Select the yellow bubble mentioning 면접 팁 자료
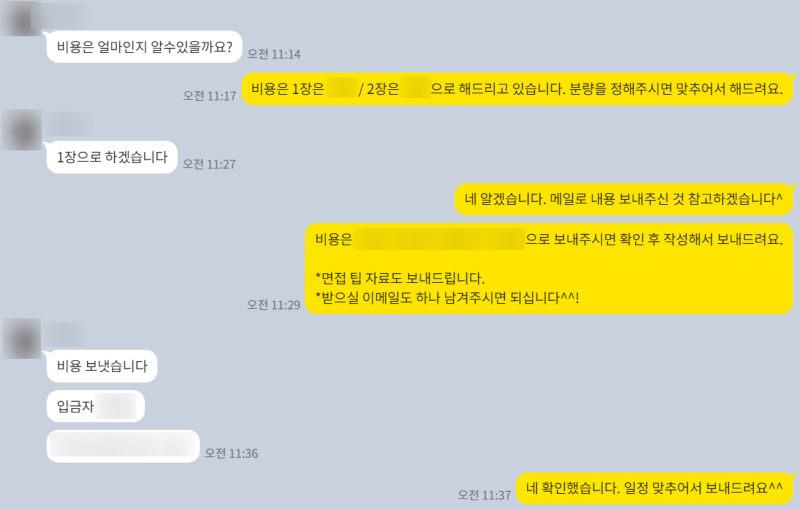This screenshot has height=510, width=800. (549, 269)
